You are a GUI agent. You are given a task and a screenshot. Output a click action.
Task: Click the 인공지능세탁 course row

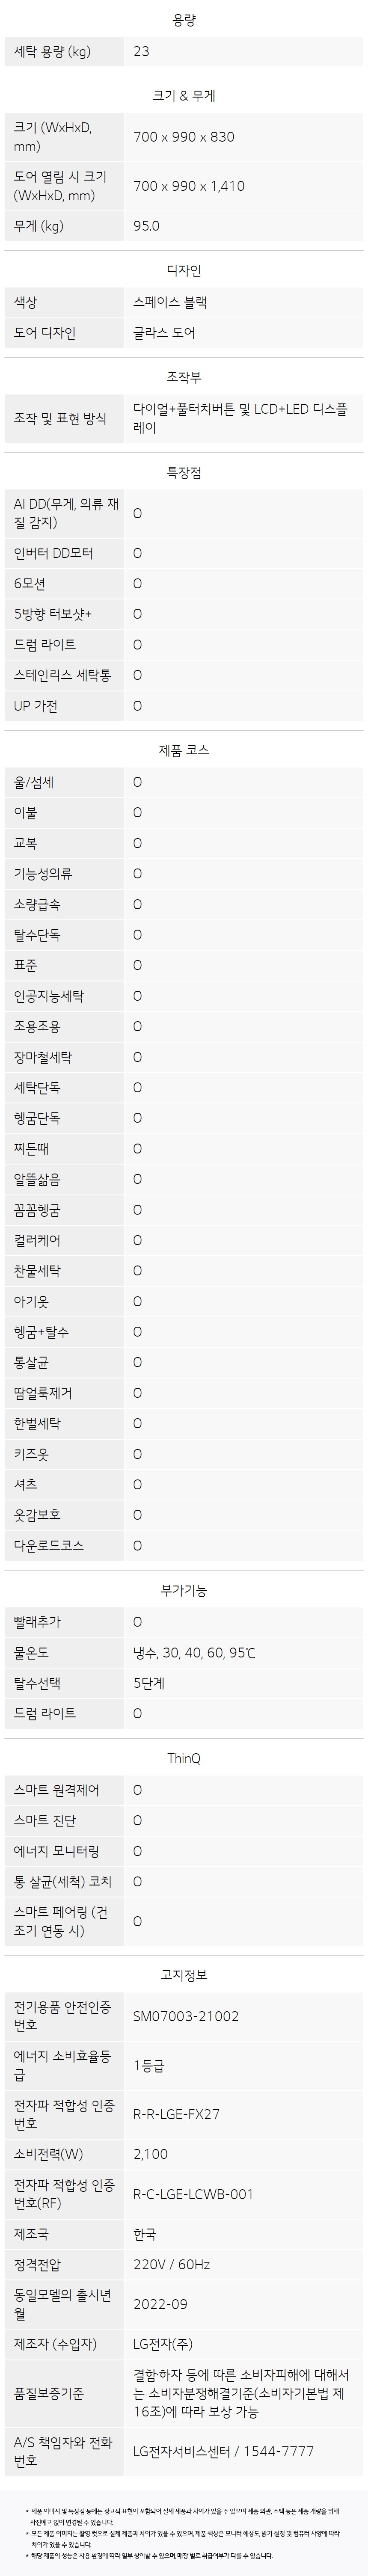click(x=184, y=996)
